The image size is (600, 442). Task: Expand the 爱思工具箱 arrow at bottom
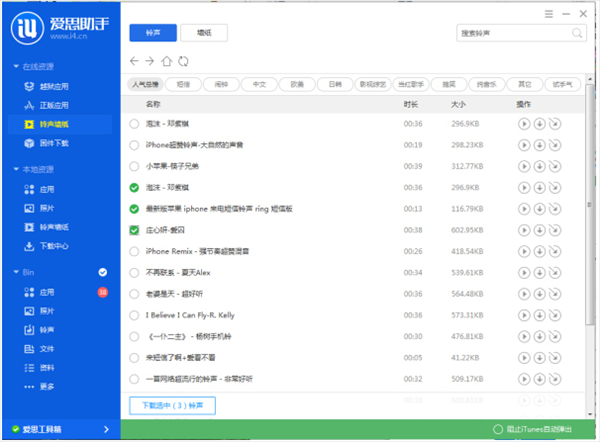106,429
